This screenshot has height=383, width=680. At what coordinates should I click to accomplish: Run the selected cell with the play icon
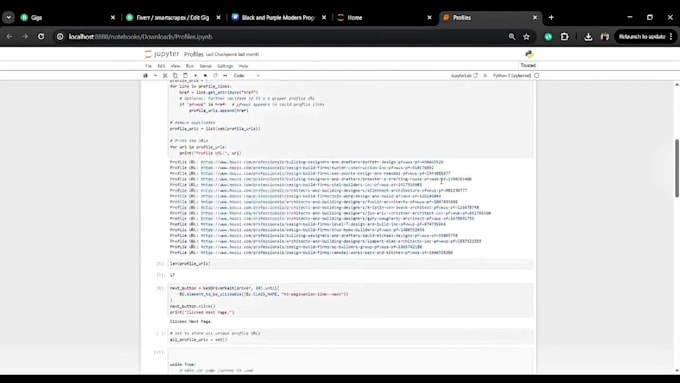pyautogui.click(x=195, y=75)
